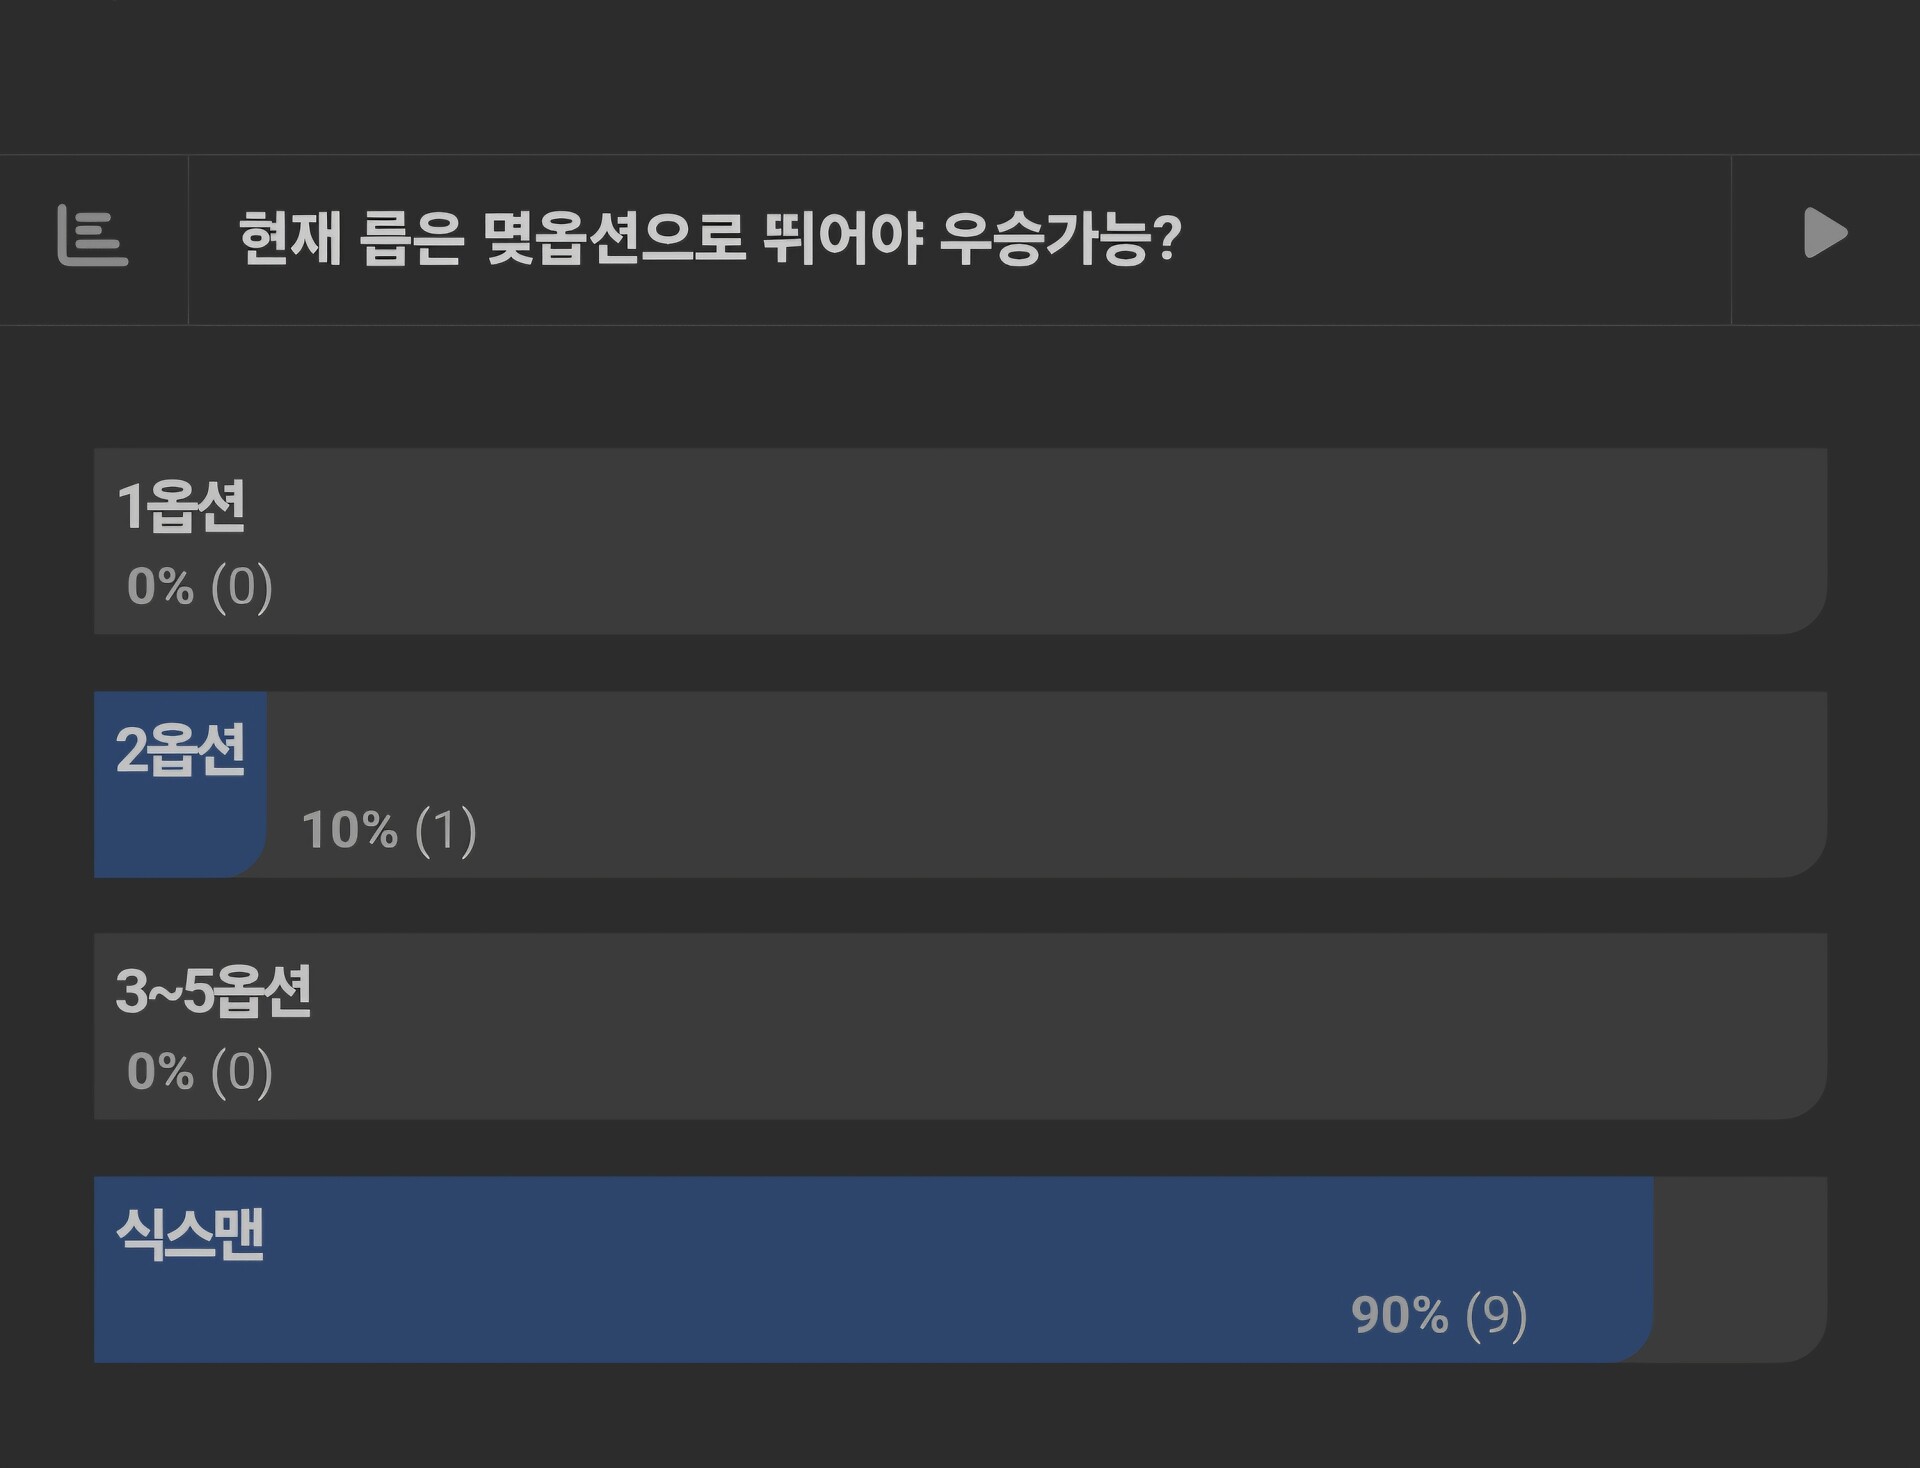1920x1468 pixels.
Task: Click the unfilled gray end of the 식스맨 bar
Action: pyautogui.click(x=1740, y=1270)
